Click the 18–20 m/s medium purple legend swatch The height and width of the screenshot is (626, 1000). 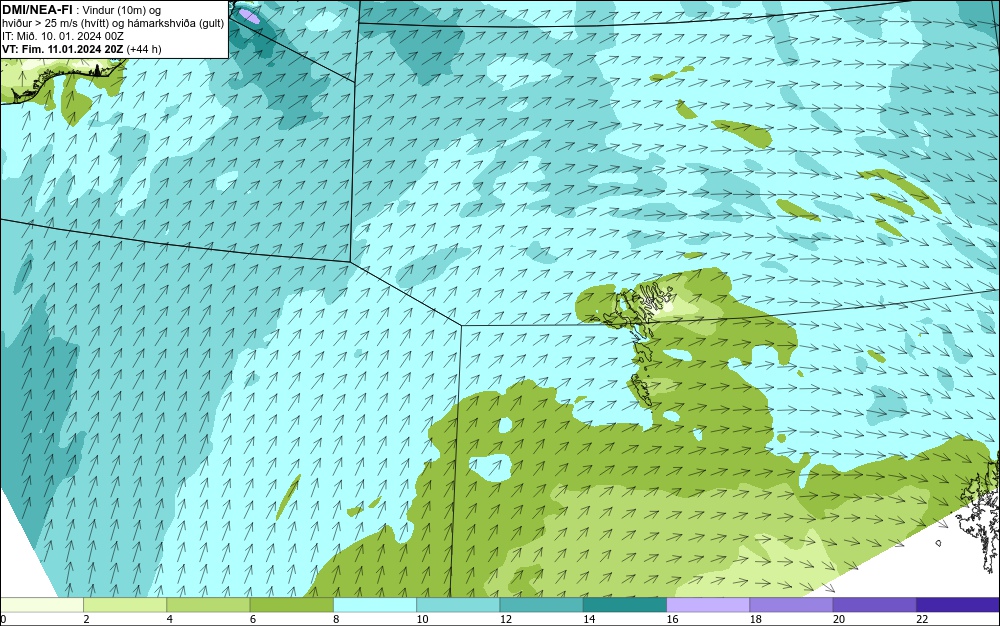click(x=791, y=604)
